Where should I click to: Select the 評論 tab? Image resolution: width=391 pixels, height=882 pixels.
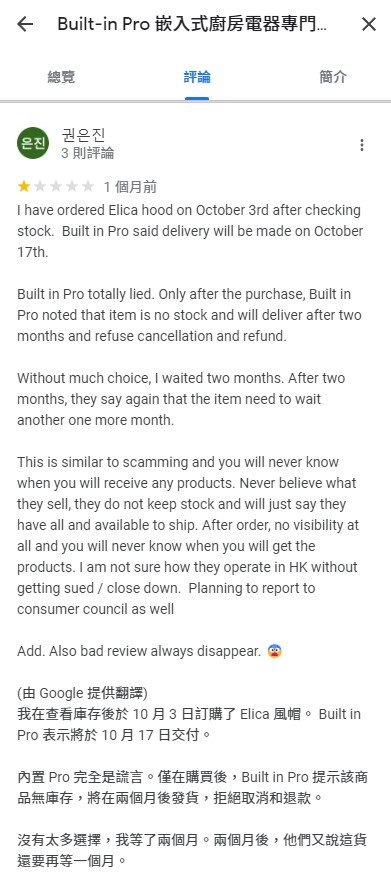(197, 77)
